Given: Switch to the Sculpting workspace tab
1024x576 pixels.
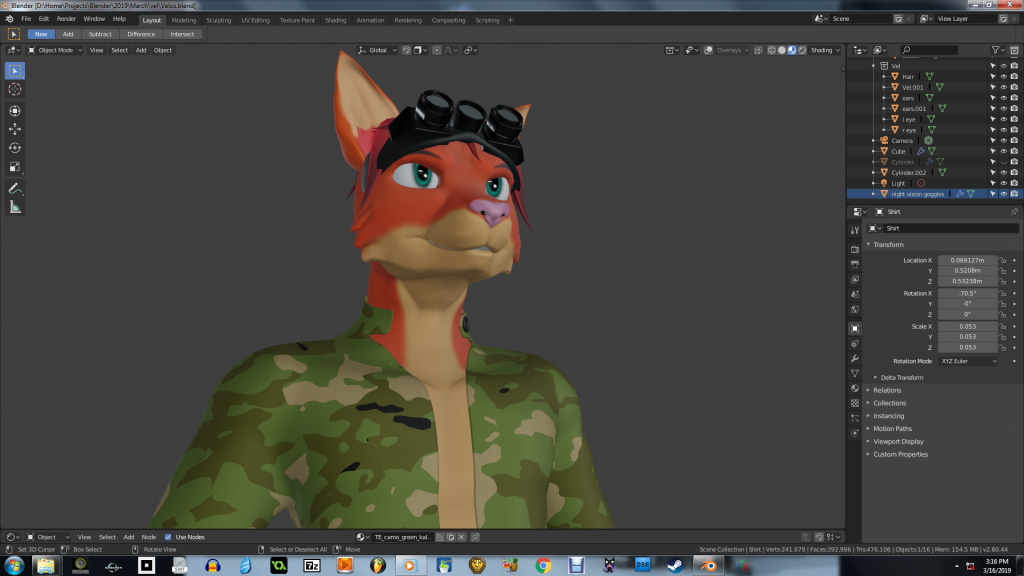Looking at the screenshot, I should point(218,20).
